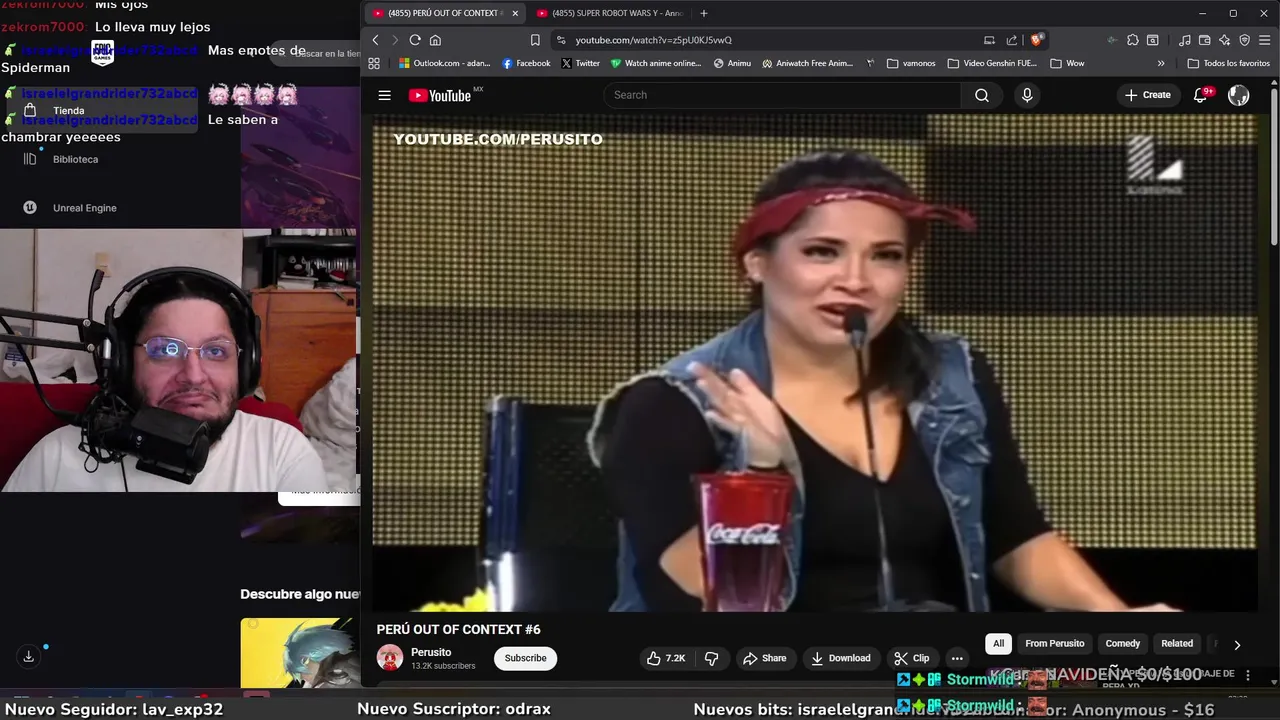Screen dimensions: 1280x720
Task: Open the browser main hamburger menu
Action: 1264,40
